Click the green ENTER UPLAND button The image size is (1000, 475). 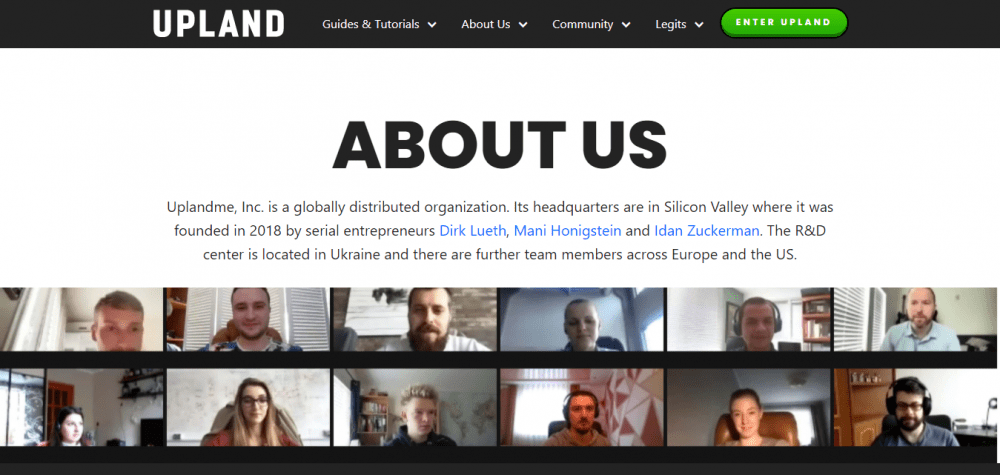tap(784, 22)
